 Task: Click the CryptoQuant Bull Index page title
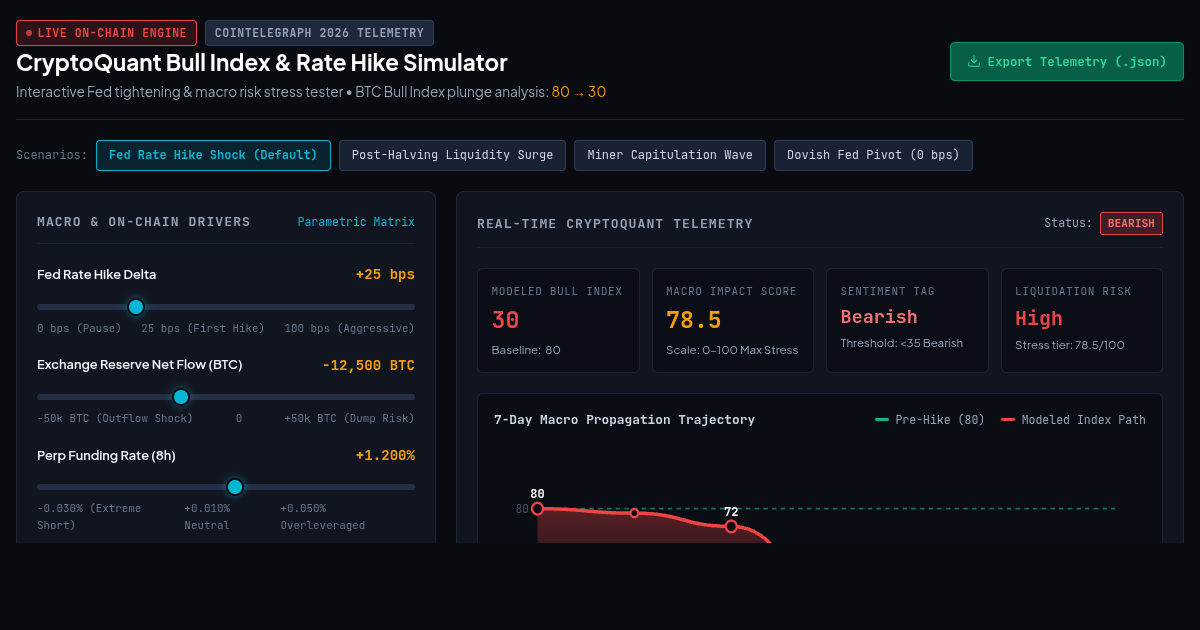[x=262, y=63]
